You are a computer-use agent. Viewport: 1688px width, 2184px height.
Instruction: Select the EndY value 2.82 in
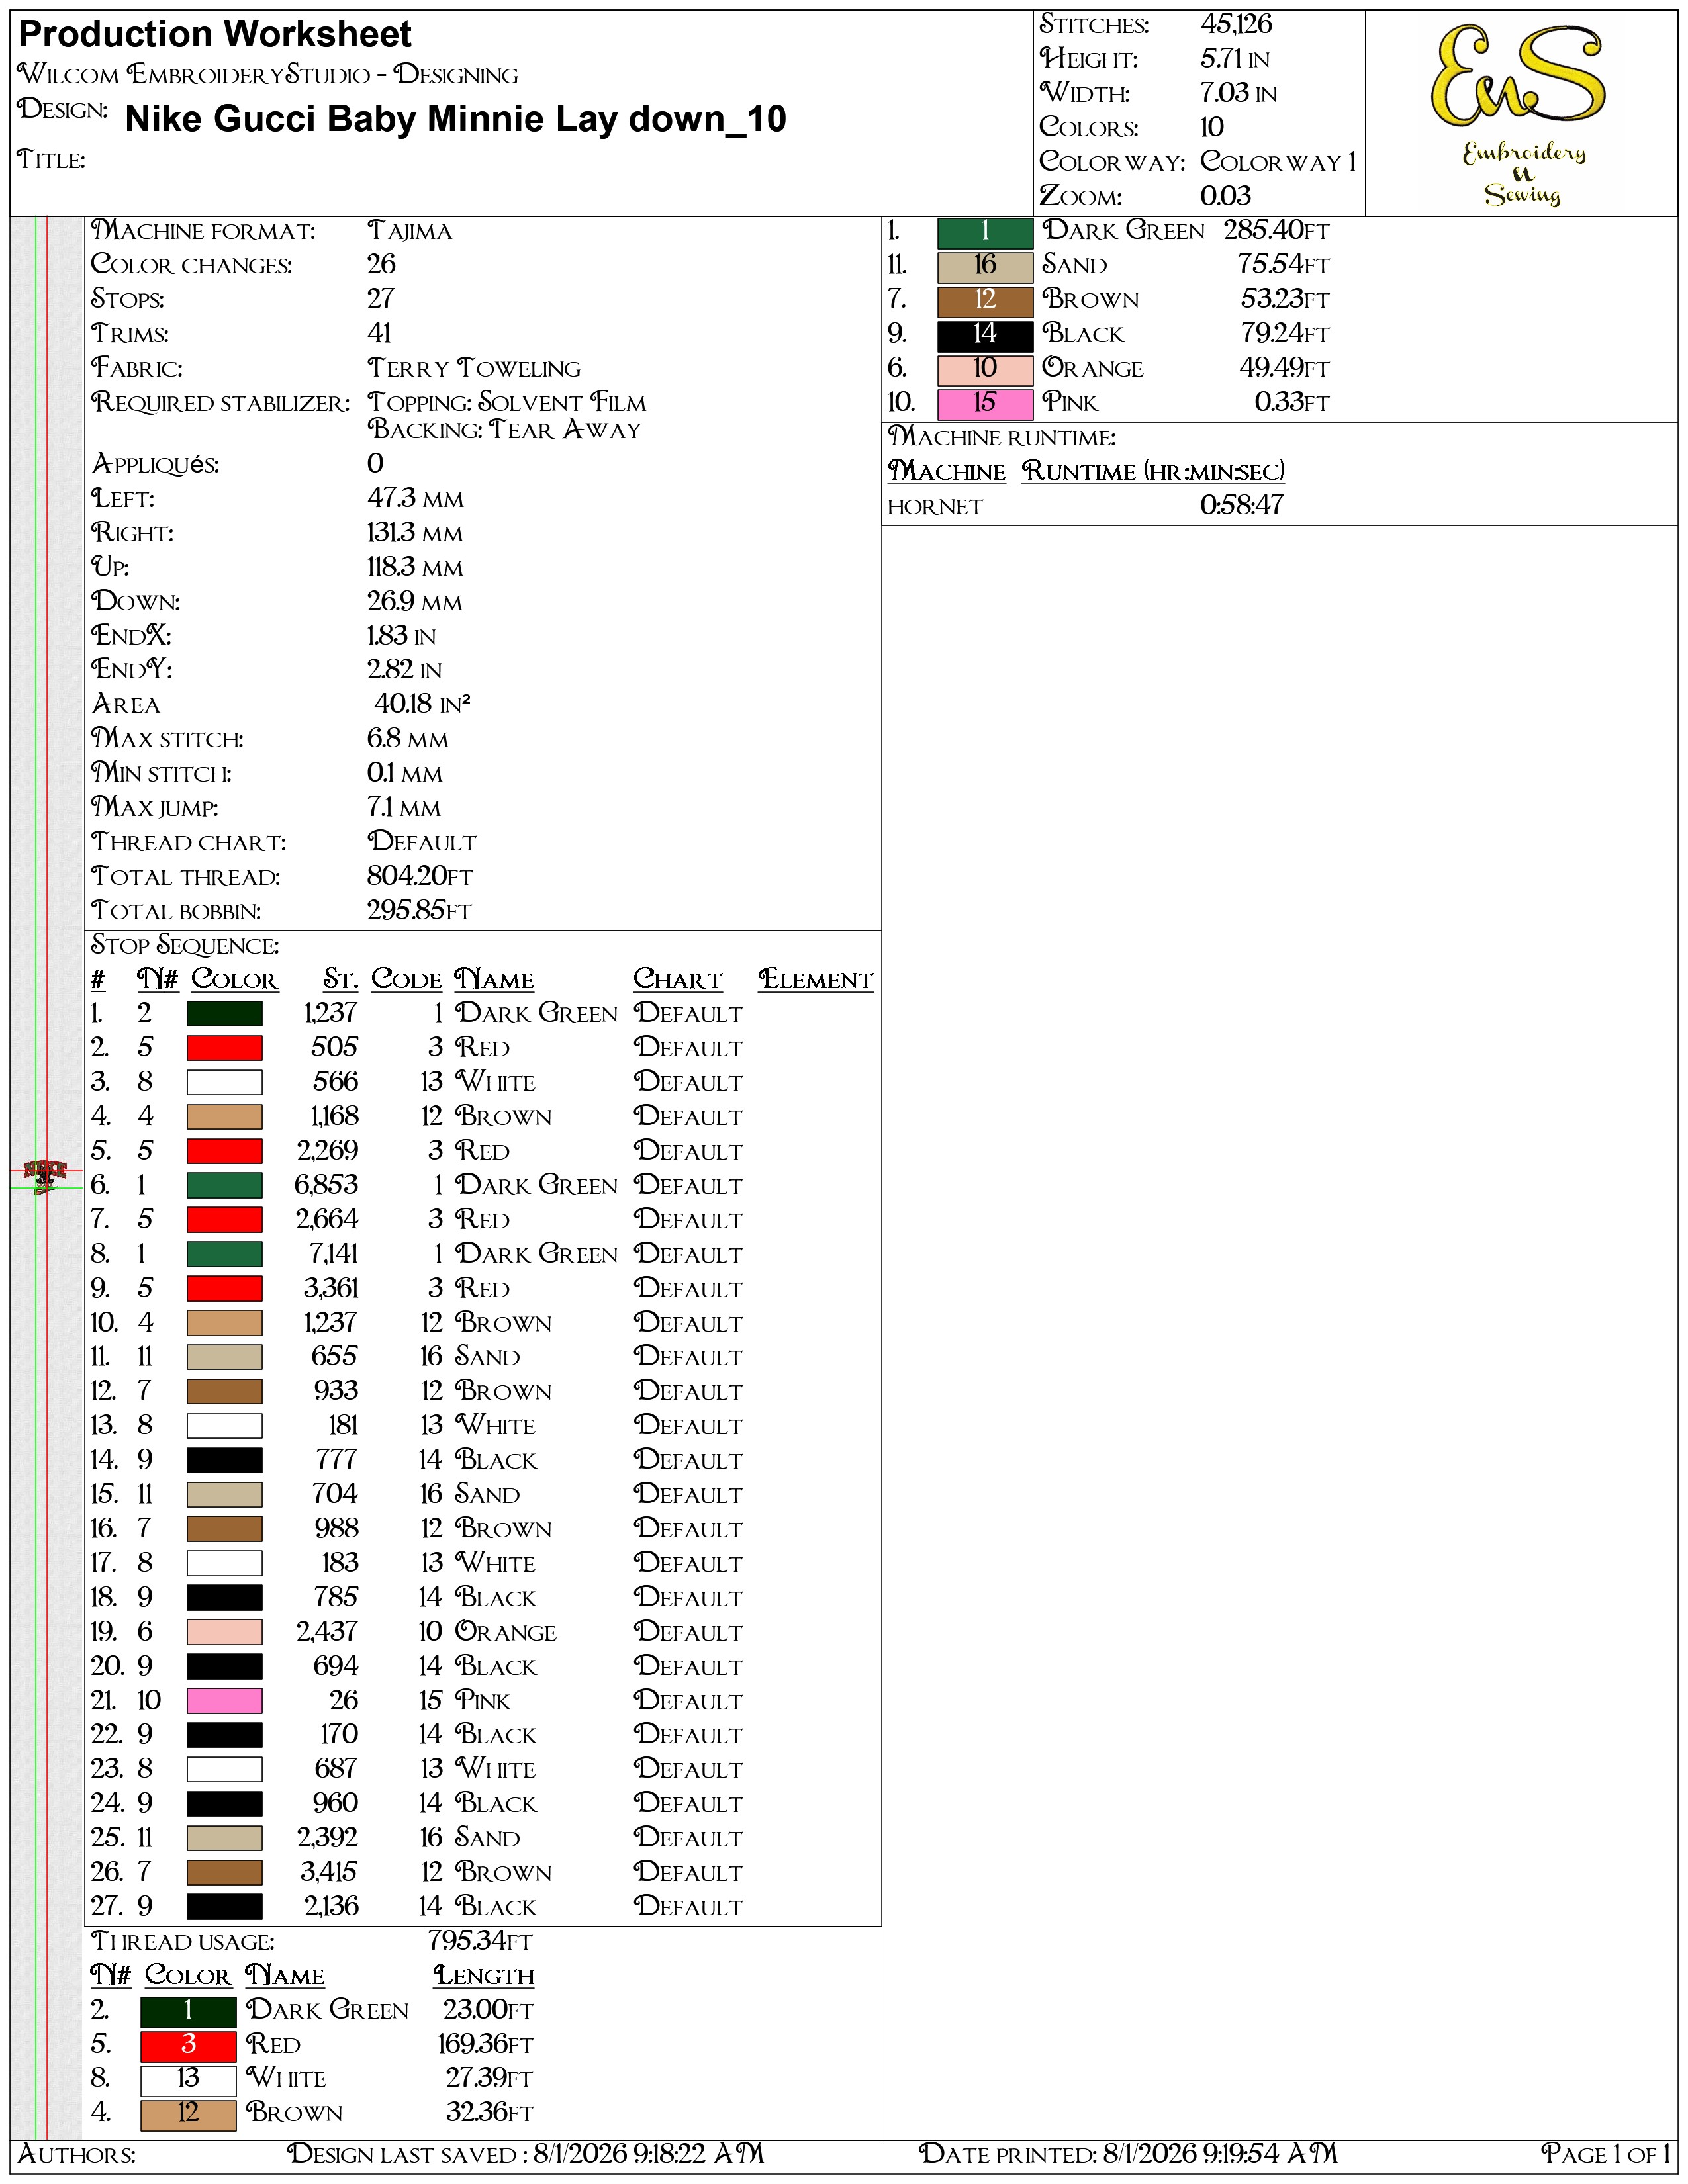[x=404, y=670]
